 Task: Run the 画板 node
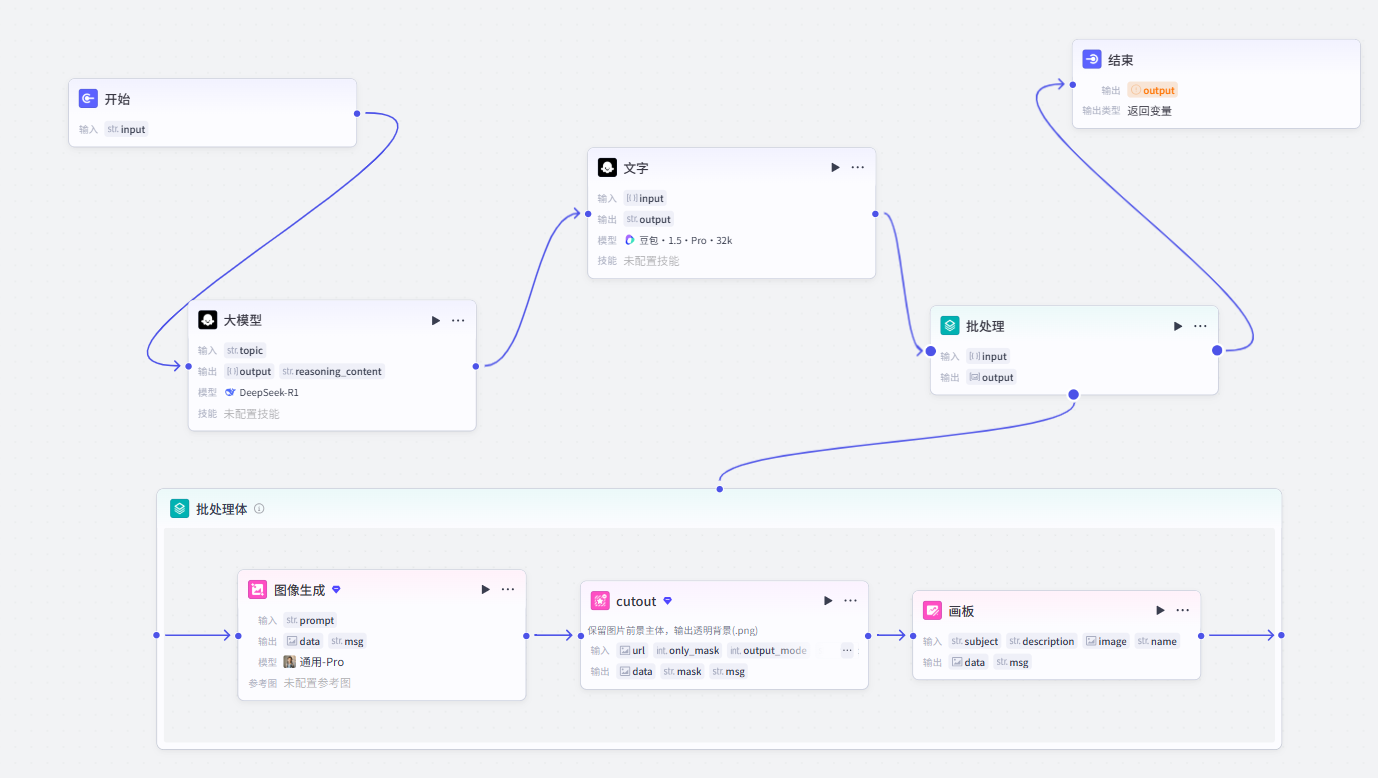1160,610
